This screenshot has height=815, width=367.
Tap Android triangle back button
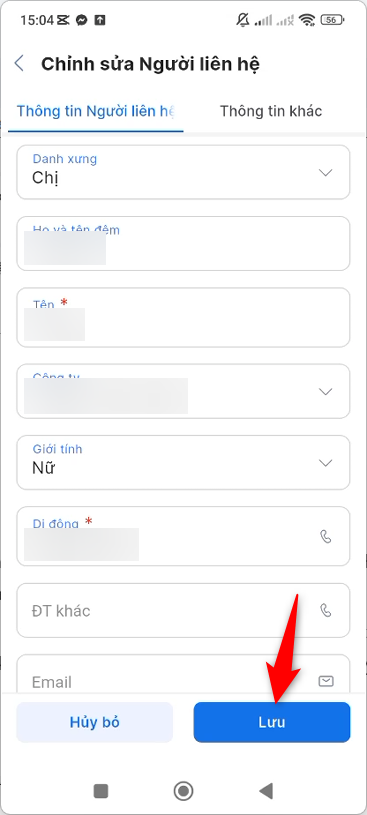tap(266, 791)
